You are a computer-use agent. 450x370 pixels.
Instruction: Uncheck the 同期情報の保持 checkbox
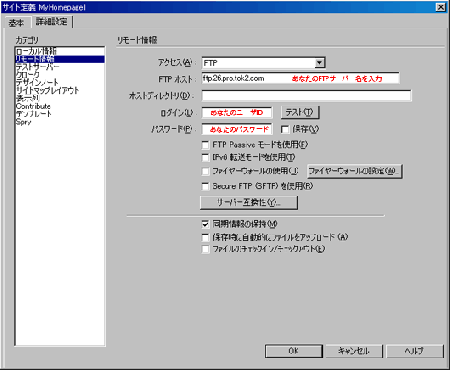(x=205, y=224)
